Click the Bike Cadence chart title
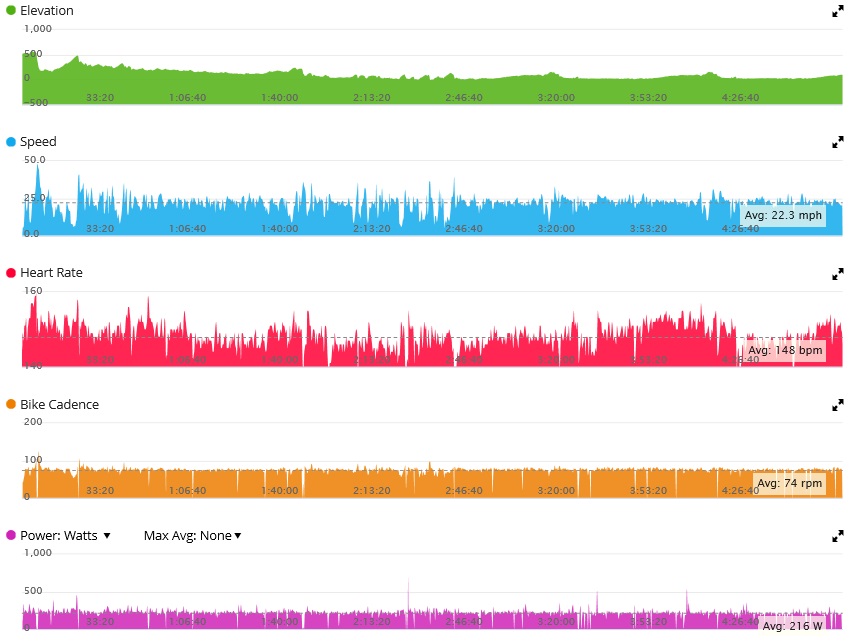 point(60,404)
